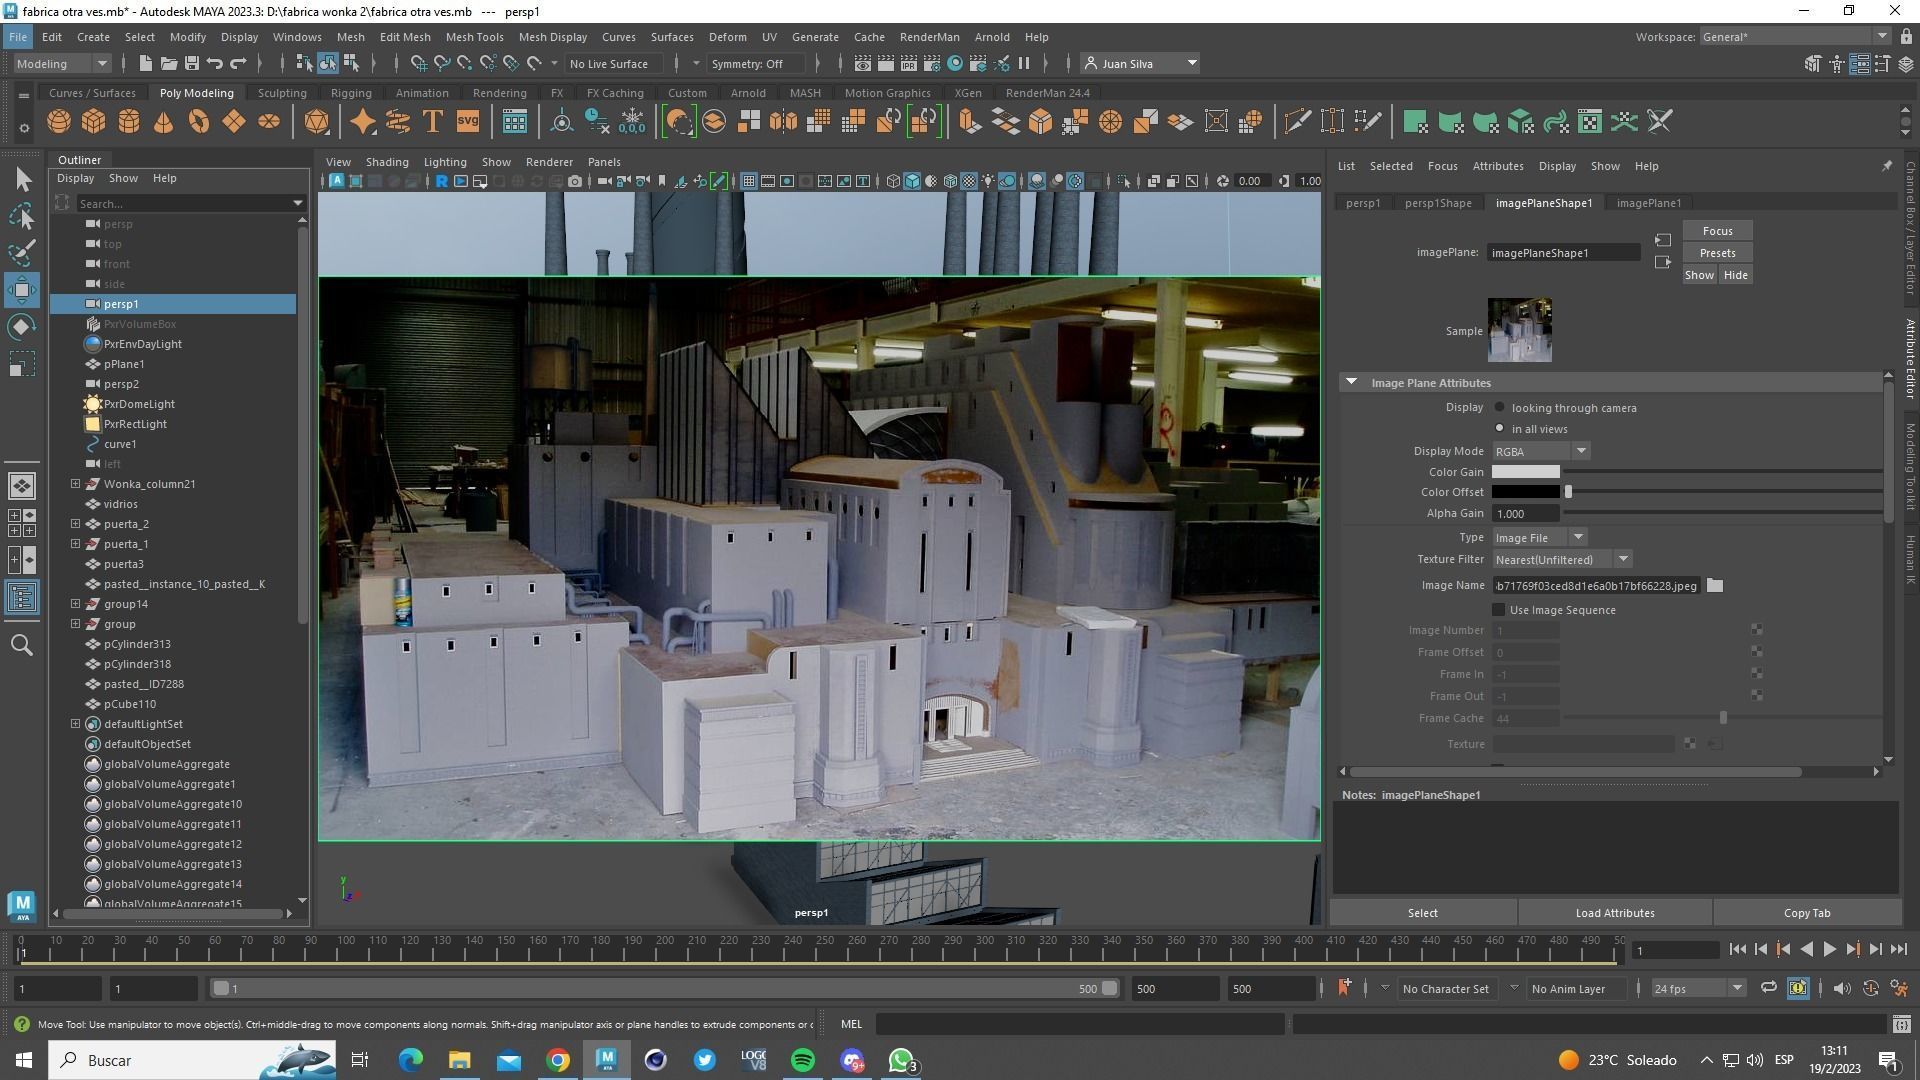The height and width of the screenshot is (1080, 1920).
Task: Activate the Select tool arrow
Action: [x=23, y=180]
